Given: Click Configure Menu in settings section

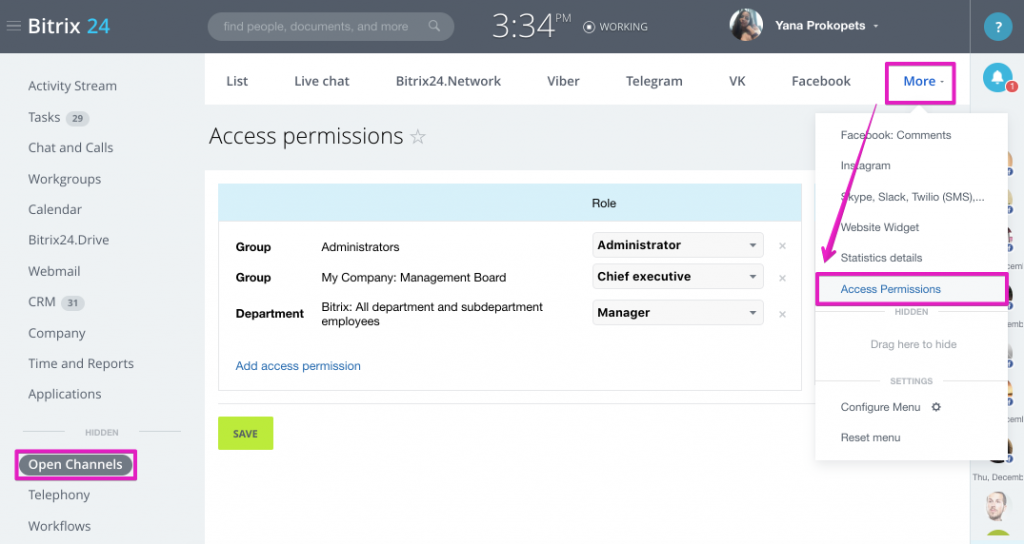Looking at the screenshot, I should 880,407.
